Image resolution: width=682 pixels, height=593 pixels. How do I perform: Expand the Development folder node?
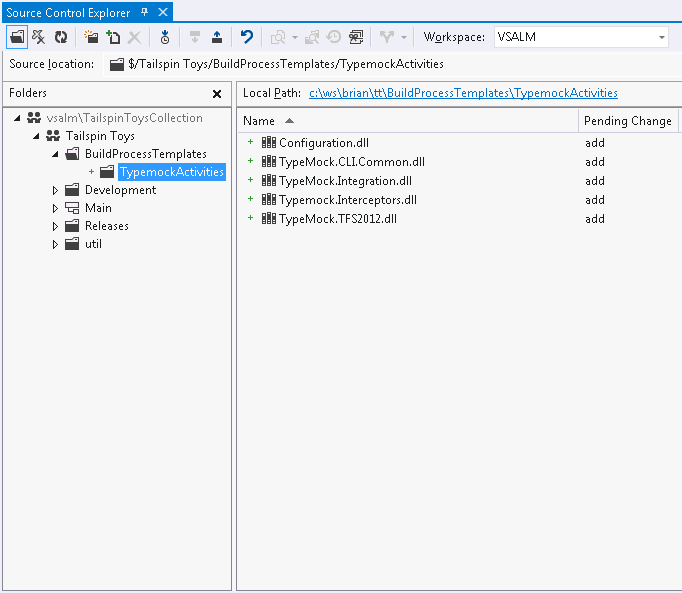pos(56,190)
